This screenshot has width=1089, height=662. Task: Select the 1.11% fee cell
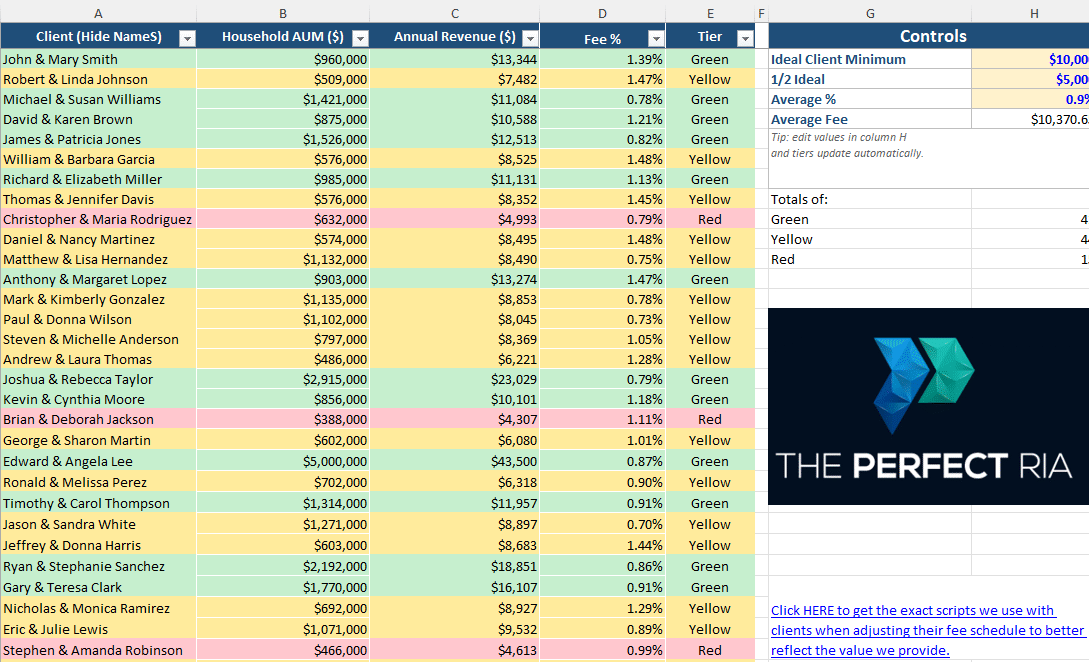coord(602,420)
